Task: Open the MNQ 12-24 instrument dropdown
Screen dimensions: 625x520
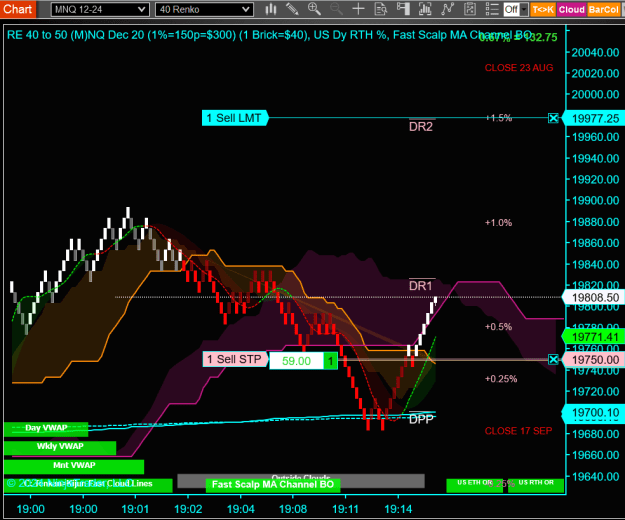Action: (x=100, y=9)
